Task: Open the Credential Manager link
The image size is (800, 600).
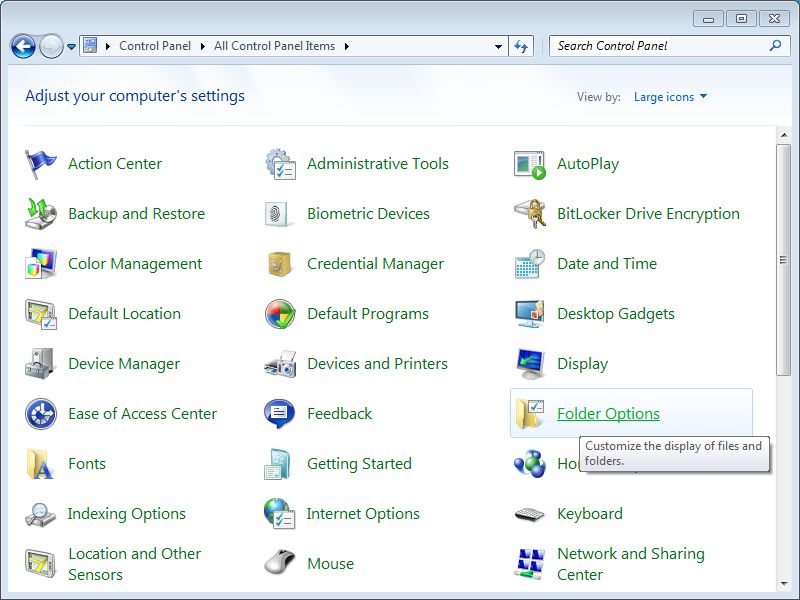Action: coord(375,264)
